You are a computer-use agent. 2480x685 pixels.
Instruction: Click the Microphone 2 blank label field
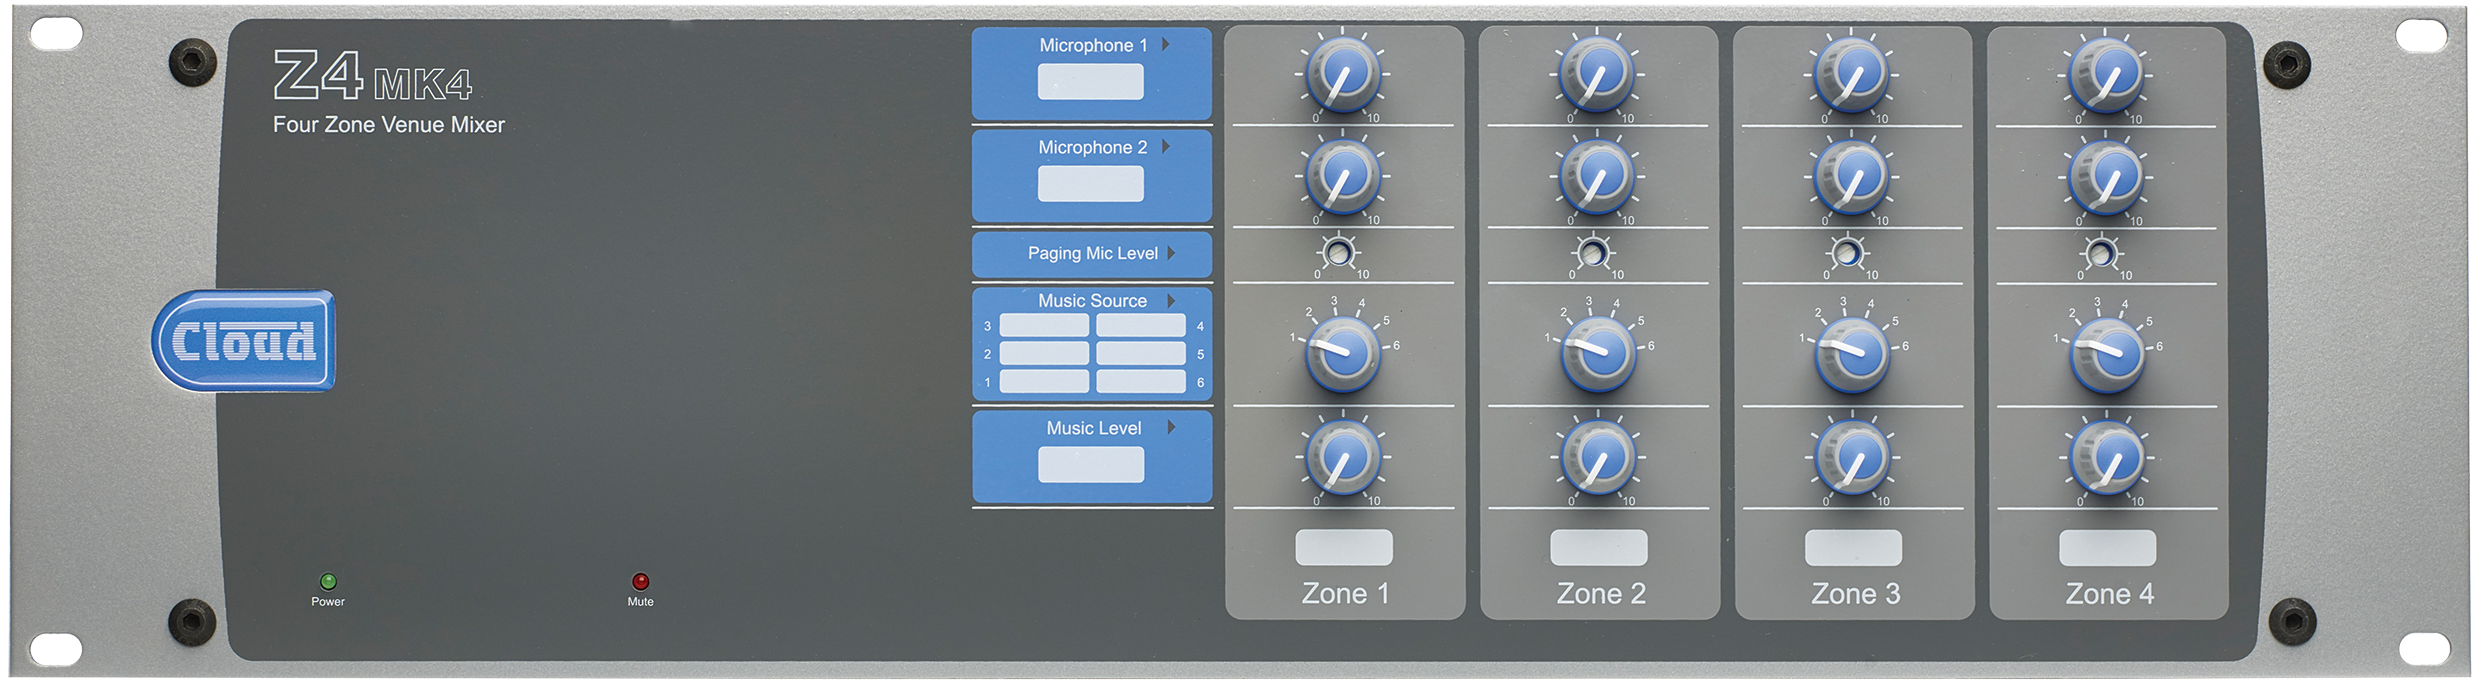1091,184
